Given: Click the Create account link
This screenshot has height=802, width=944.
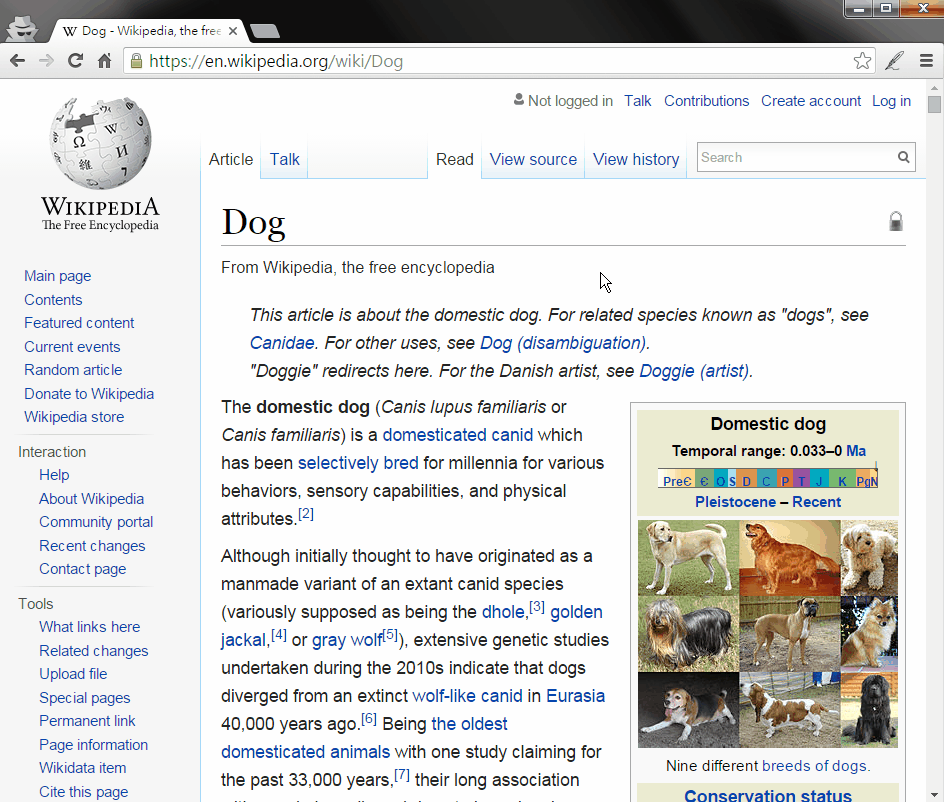Looking at the screenshot, I should tap(810, 101).
